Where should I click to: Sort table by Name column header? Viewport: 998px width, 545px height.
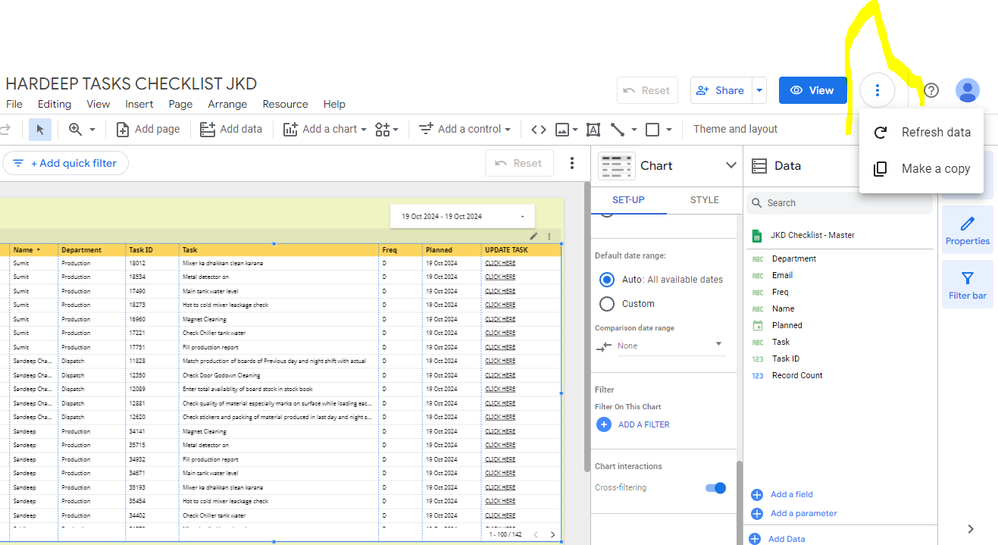25,250
